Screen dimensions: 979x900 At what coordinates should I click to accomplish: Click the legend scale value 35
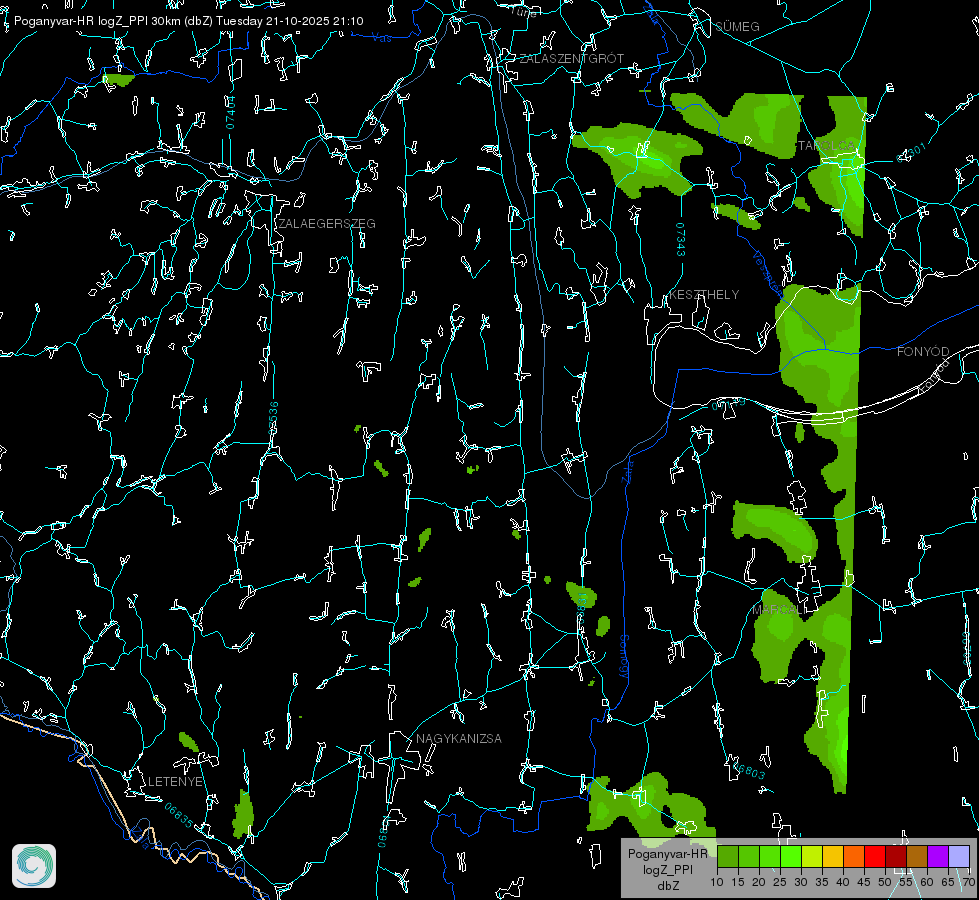[822, 882]
